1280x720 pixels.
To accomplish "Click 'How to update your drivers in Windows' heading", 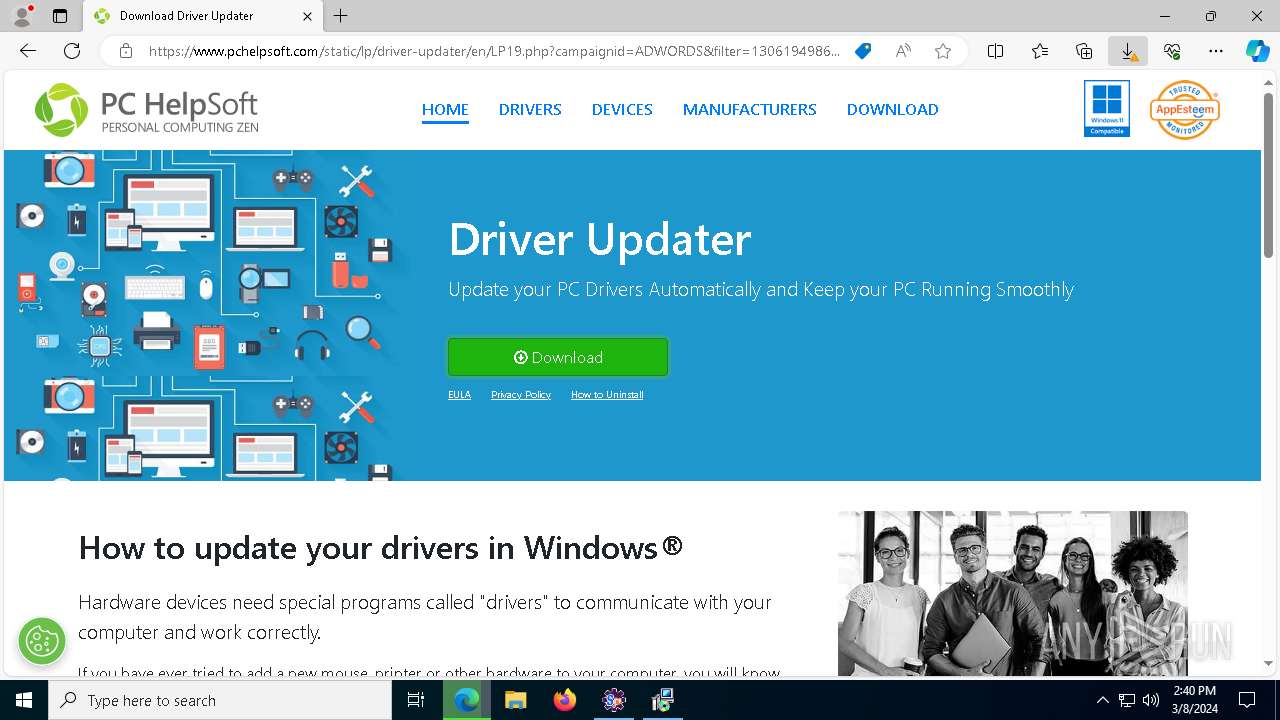I will [381, 548].
